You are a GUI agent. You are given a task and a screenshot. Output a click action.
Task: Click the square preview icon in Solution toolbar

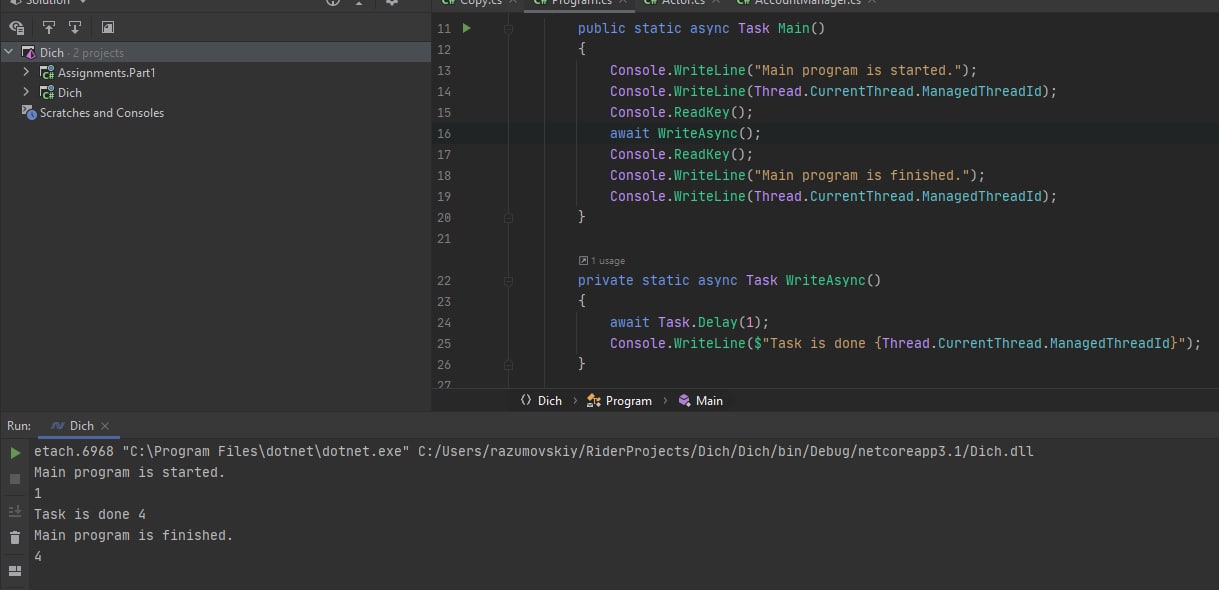(108, 28)
